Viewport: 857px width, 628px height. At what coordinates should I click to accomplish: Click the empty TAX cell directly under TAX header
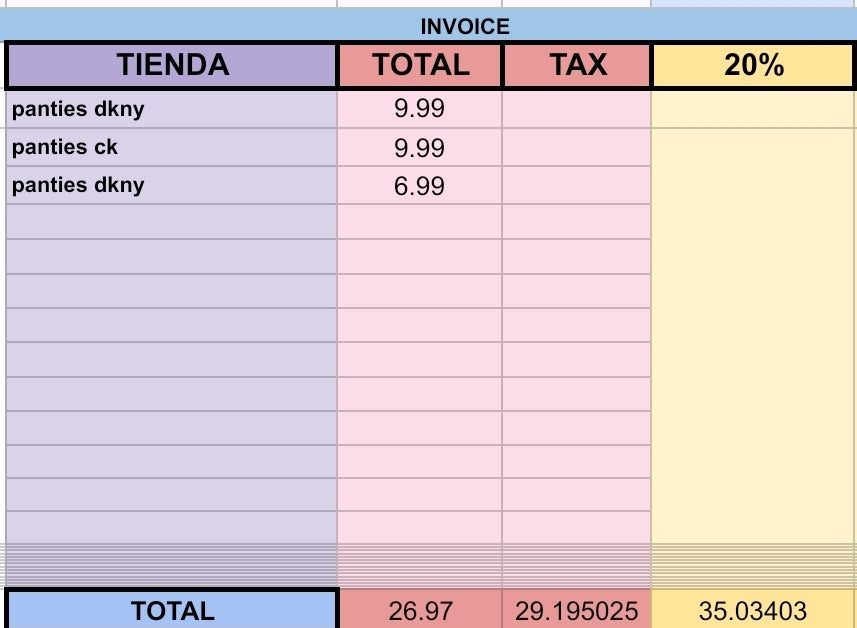[x=577, y=109]
